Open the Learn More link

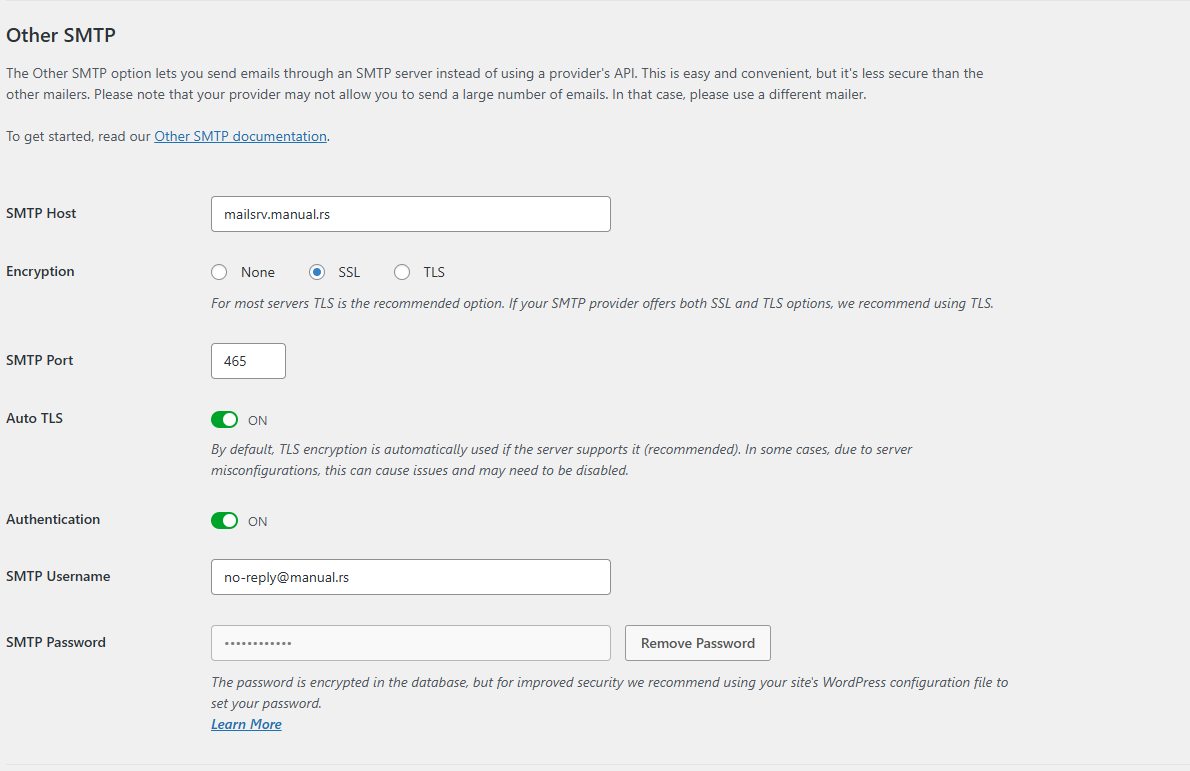coord(246,724)
